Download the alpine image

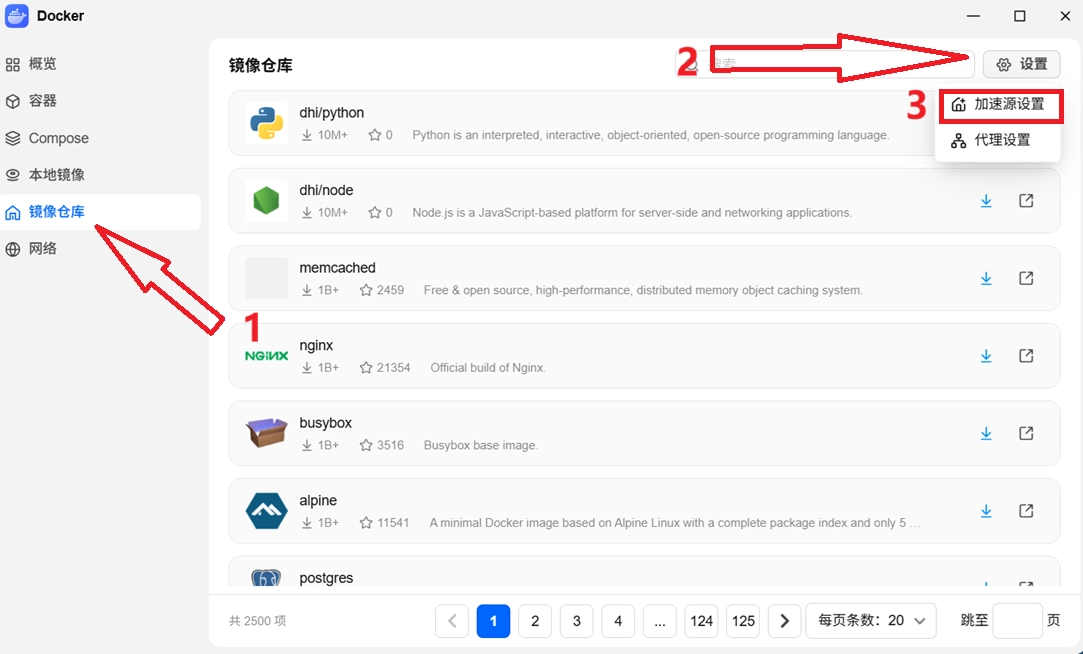point(986,511)
